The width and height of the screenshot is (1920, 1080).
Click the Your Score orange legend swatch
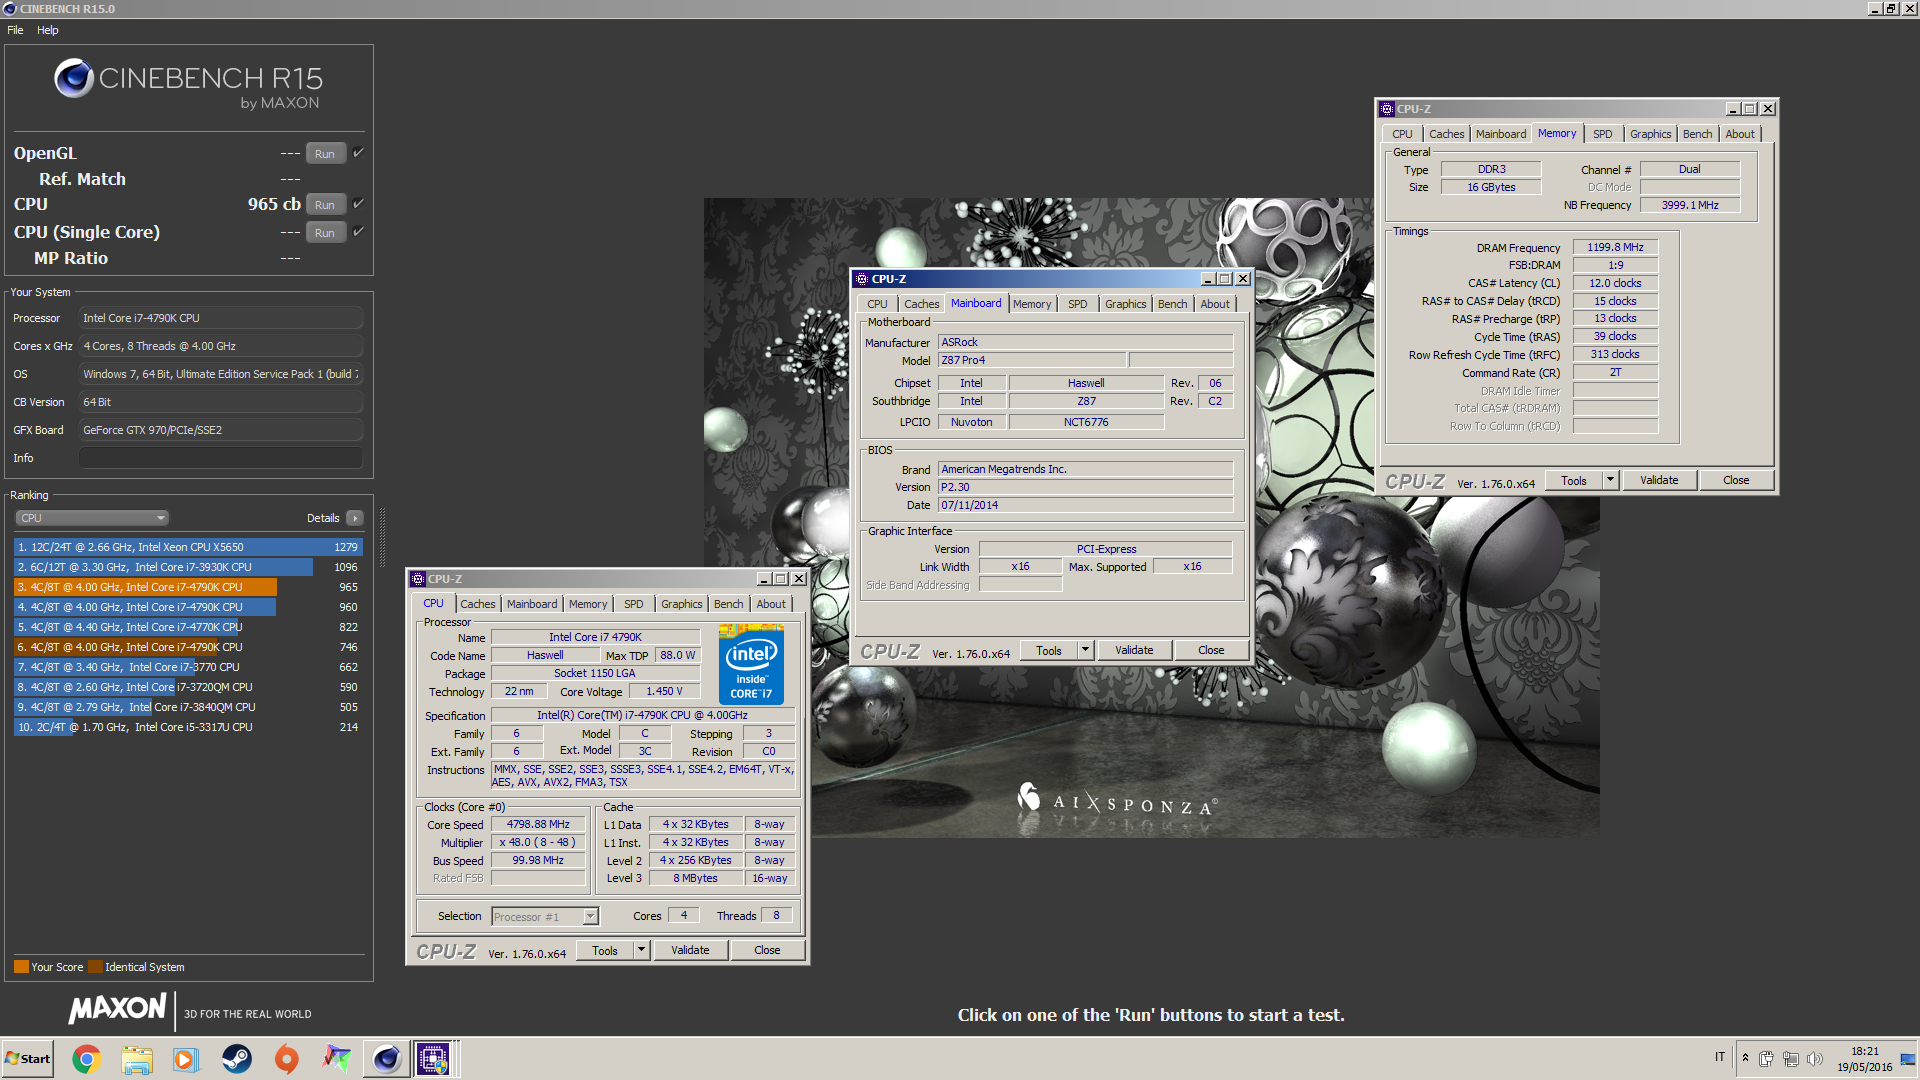tap(21, 967)
